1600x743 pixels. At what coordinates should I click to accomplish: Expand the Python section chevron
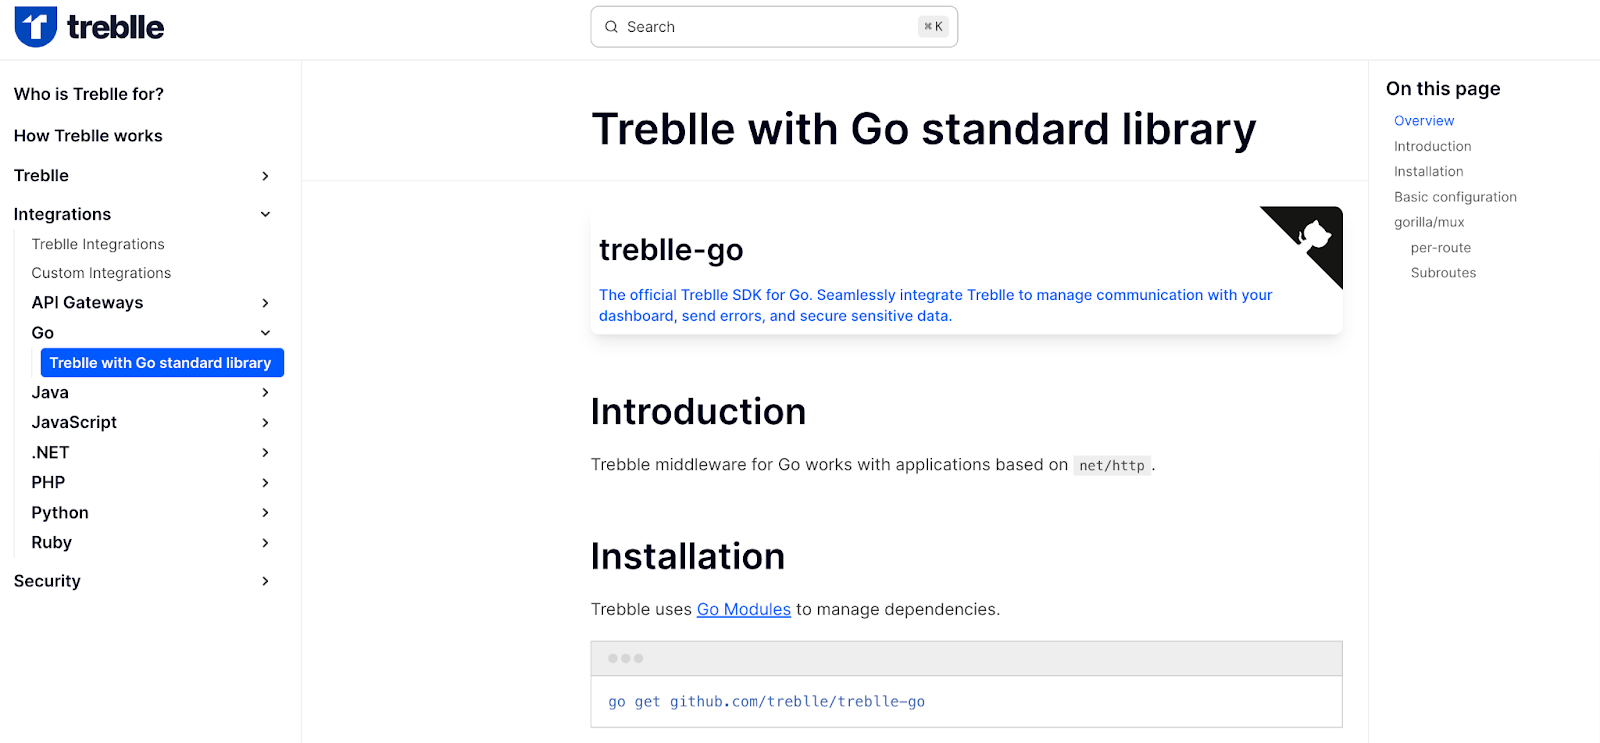[265, 513]
